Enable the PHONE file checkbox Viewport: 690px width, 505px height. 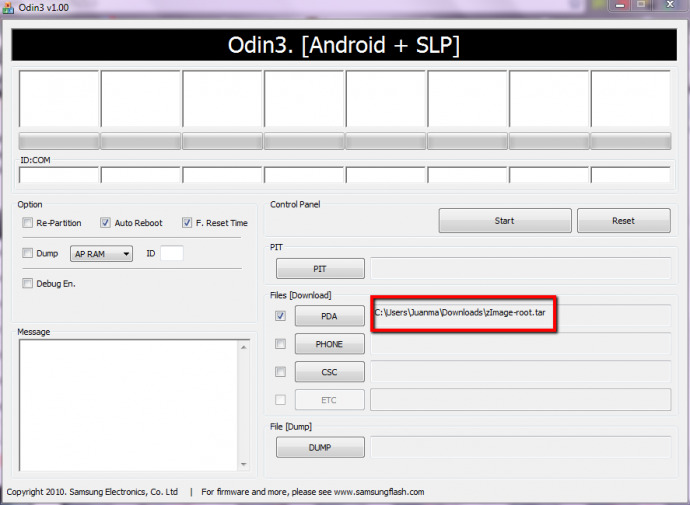tap(281, 344)
